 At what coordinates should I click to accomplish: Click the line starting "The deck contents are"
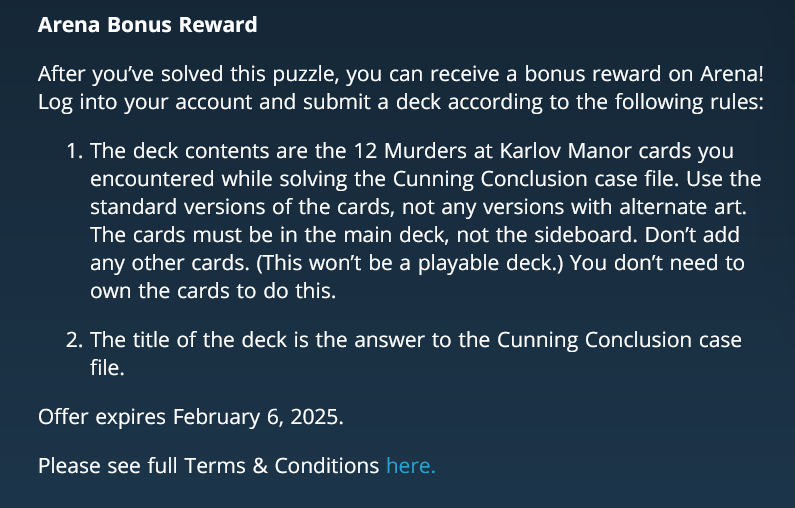[412, 151]
